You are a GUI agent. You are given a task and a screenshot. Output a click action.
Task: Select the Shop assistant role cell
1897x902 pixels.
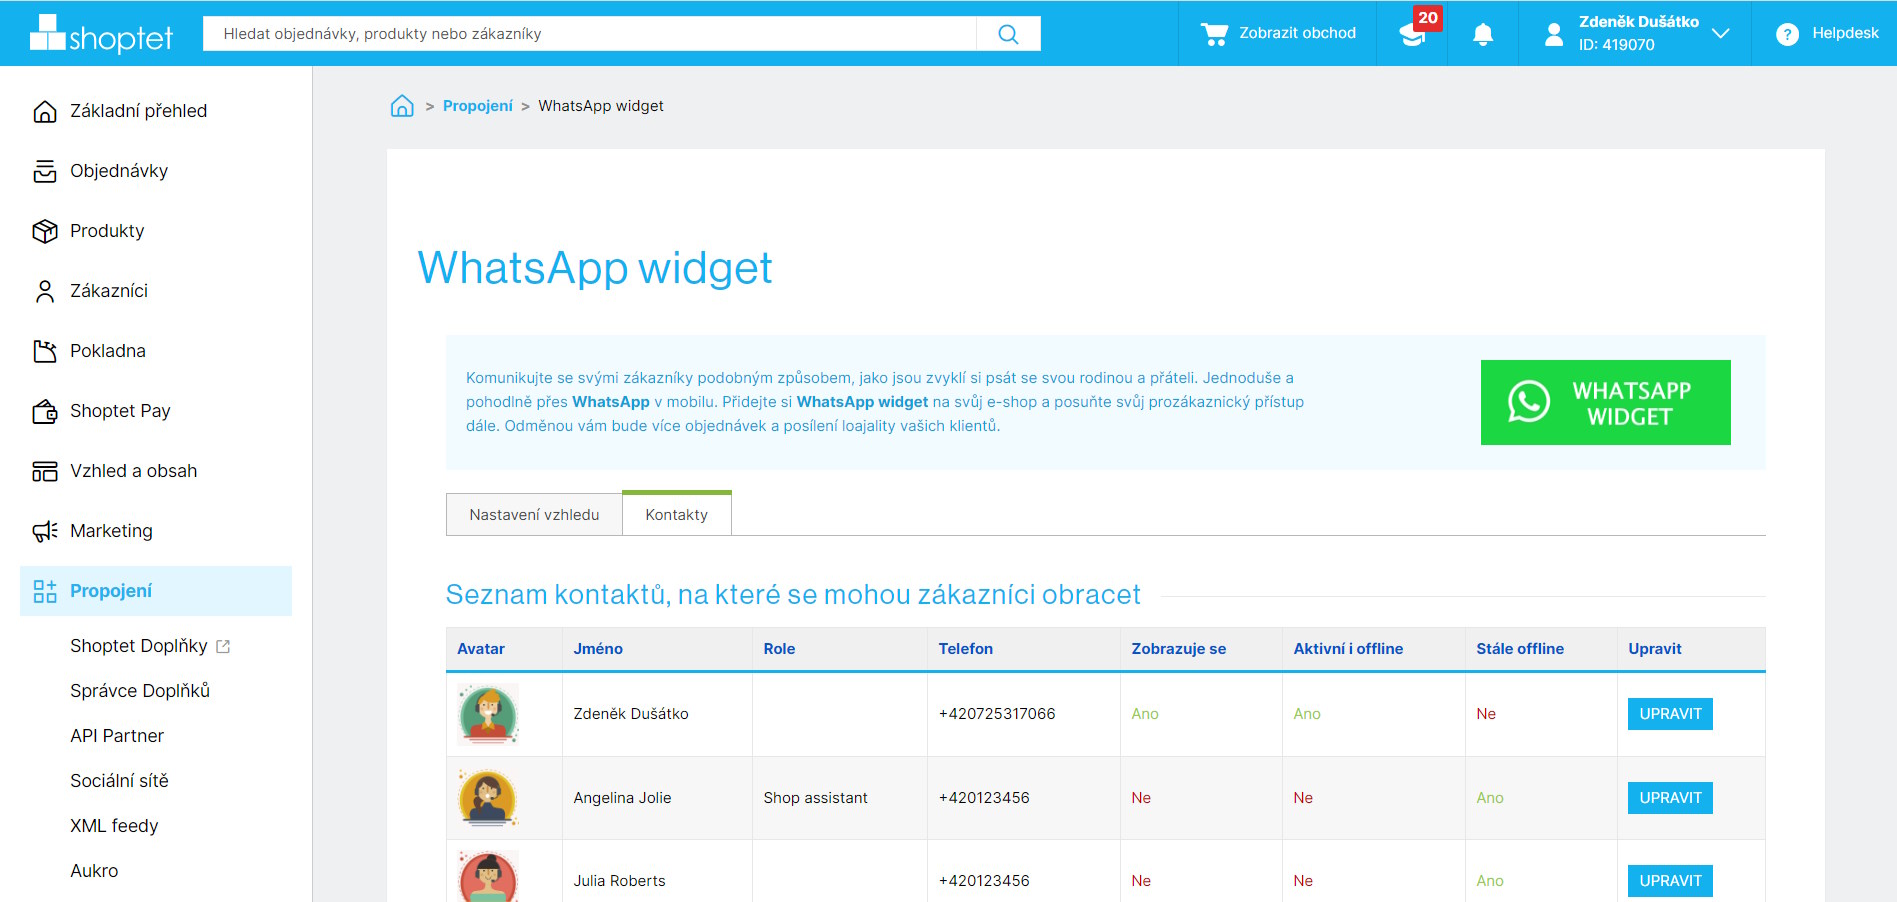click(x=815, y=798)
